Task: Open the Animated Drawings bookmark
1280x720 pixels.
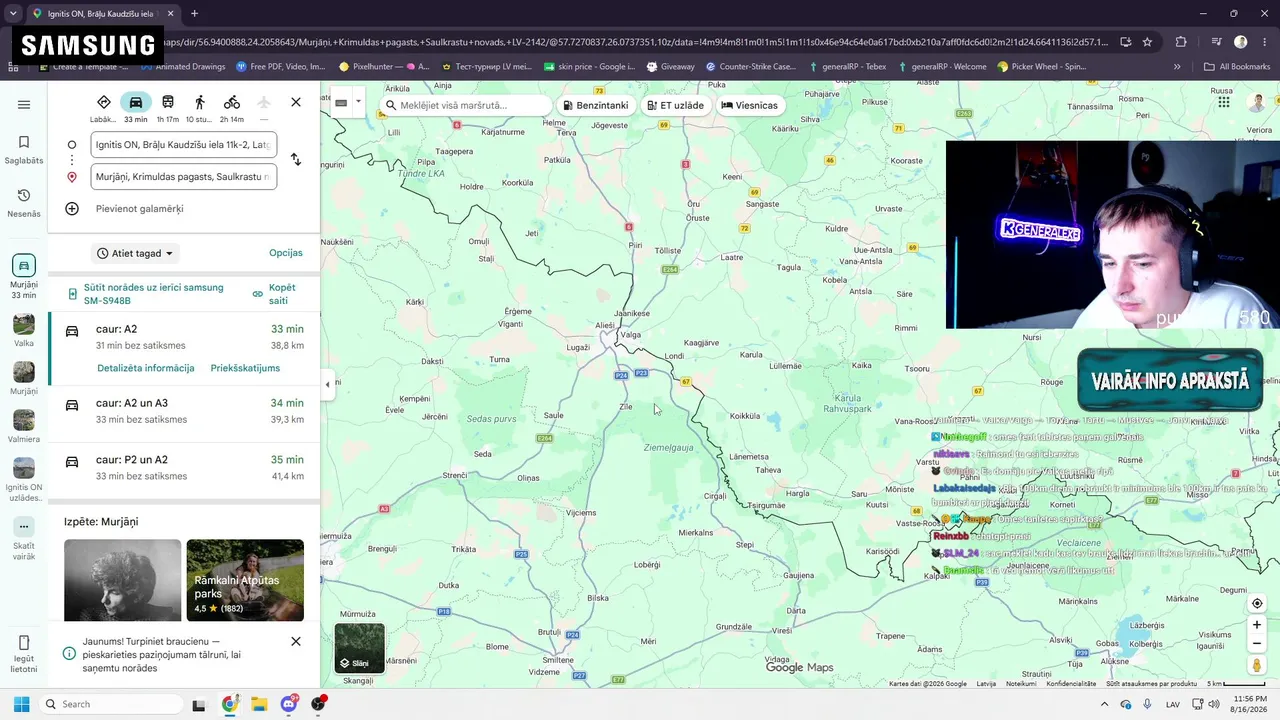Action: coord(183,67)
